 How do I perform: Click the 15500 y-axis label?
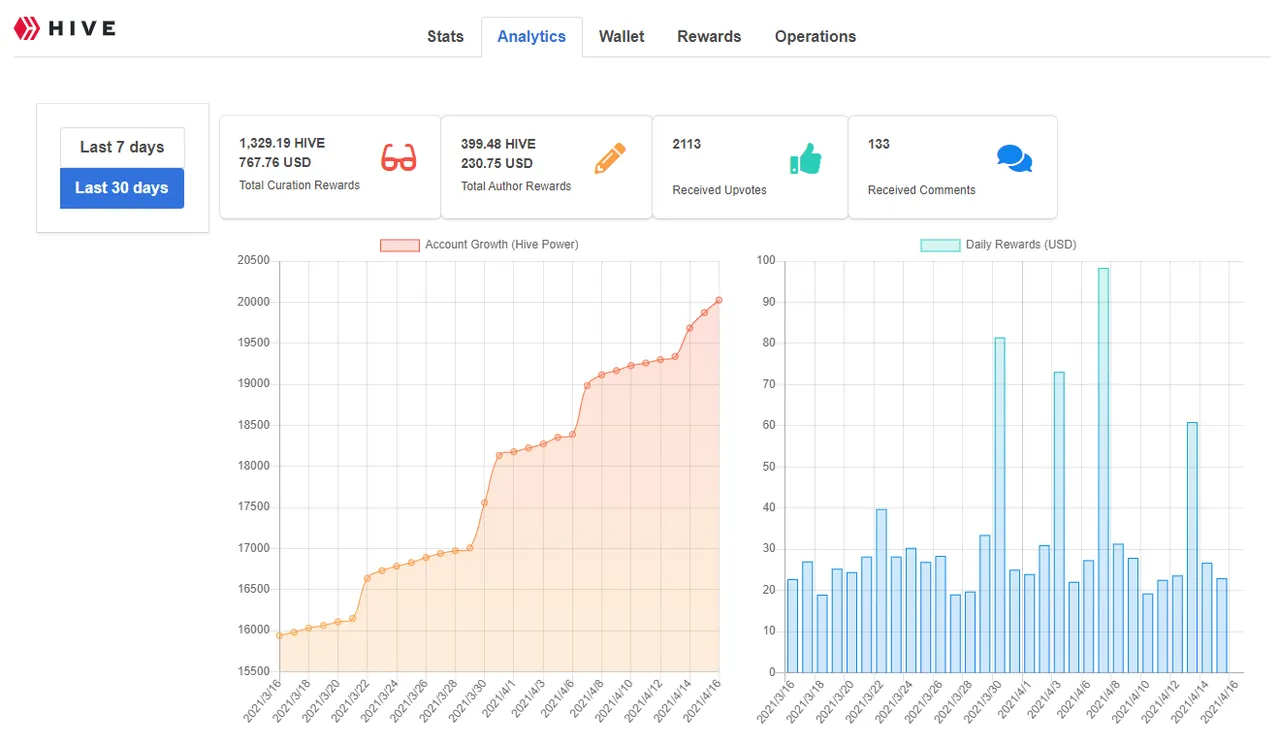(x=253, y=672)
